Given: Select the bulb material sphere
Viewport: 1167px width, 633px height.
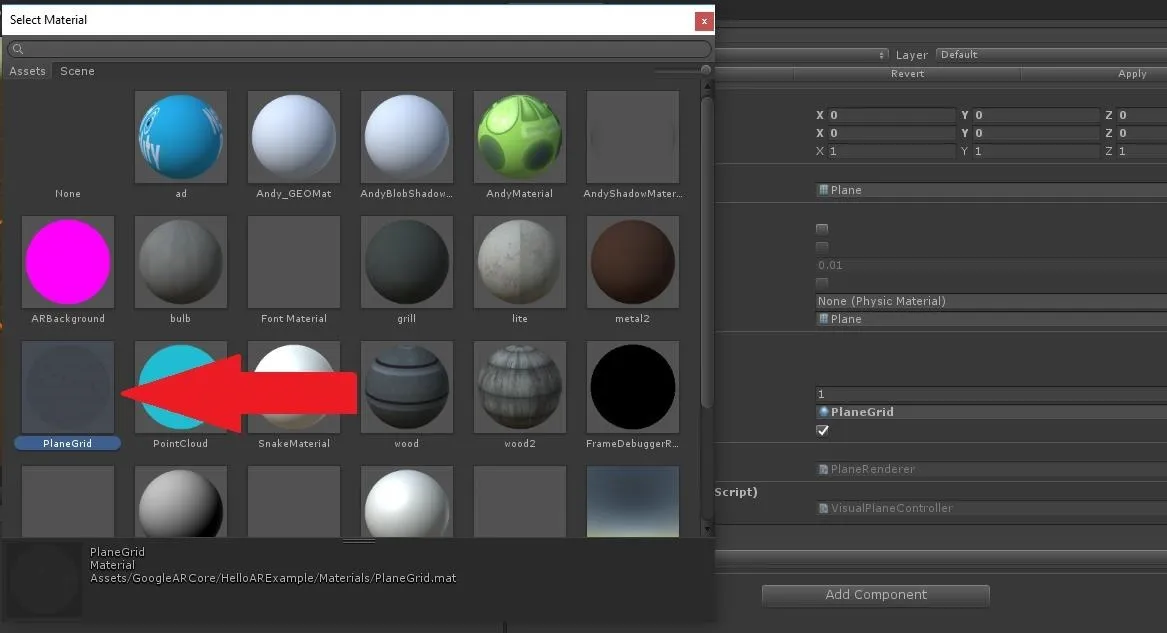Looking at the screenshot, I should 181,262.
